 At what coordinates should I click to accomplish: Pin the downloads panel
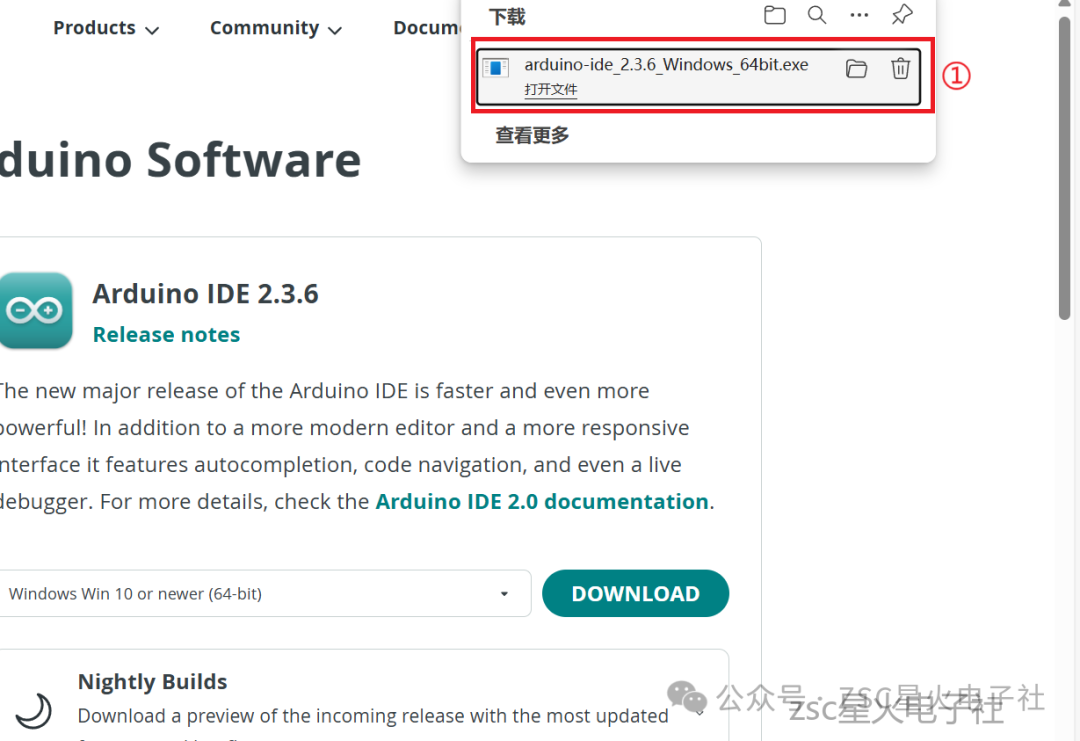coord(902,14)
